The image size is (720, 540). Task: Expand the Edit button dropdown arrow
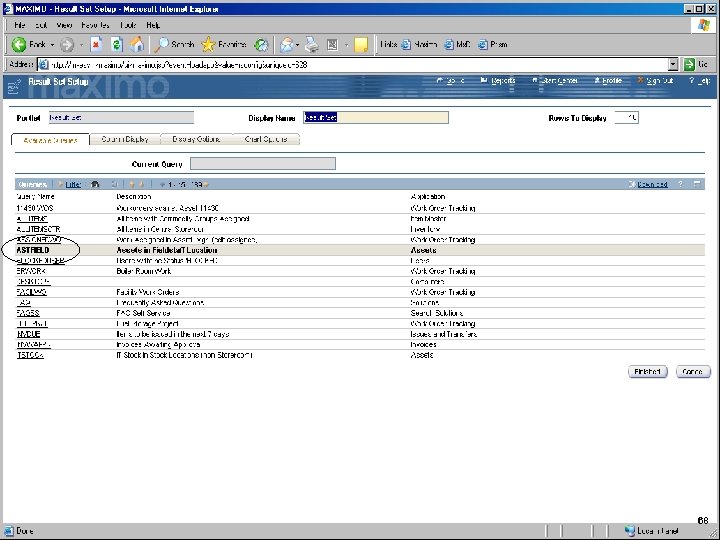(346, 45)
